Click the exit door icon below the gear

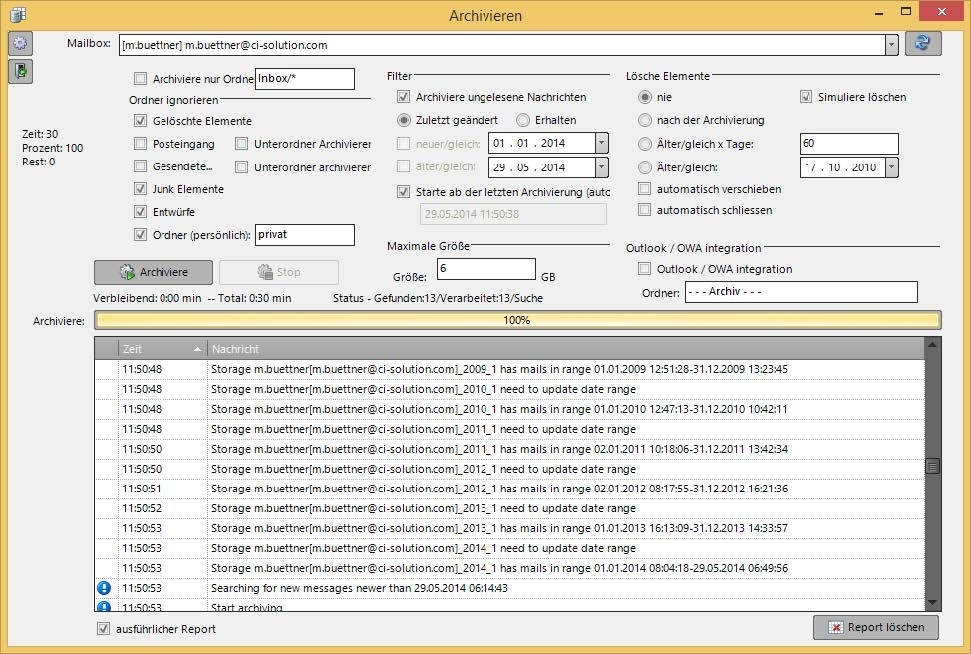(20, 71)
